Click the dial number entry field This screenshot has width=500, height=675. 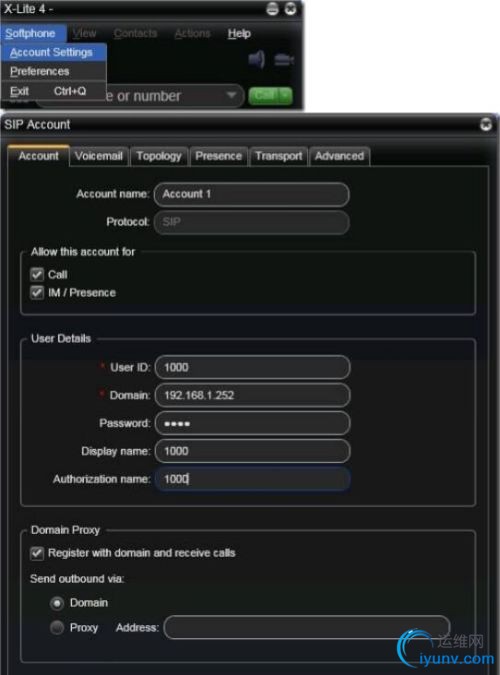coord(170,96)
